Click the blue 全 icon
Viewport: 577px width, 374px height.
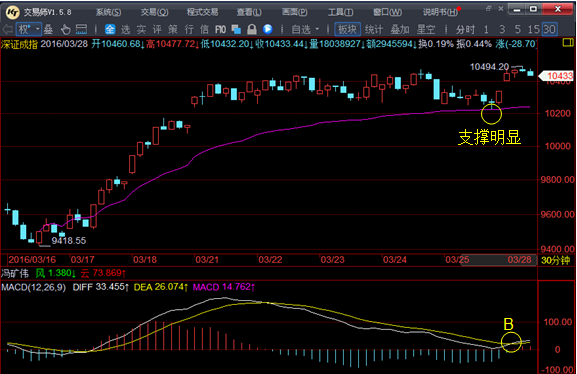110,29
